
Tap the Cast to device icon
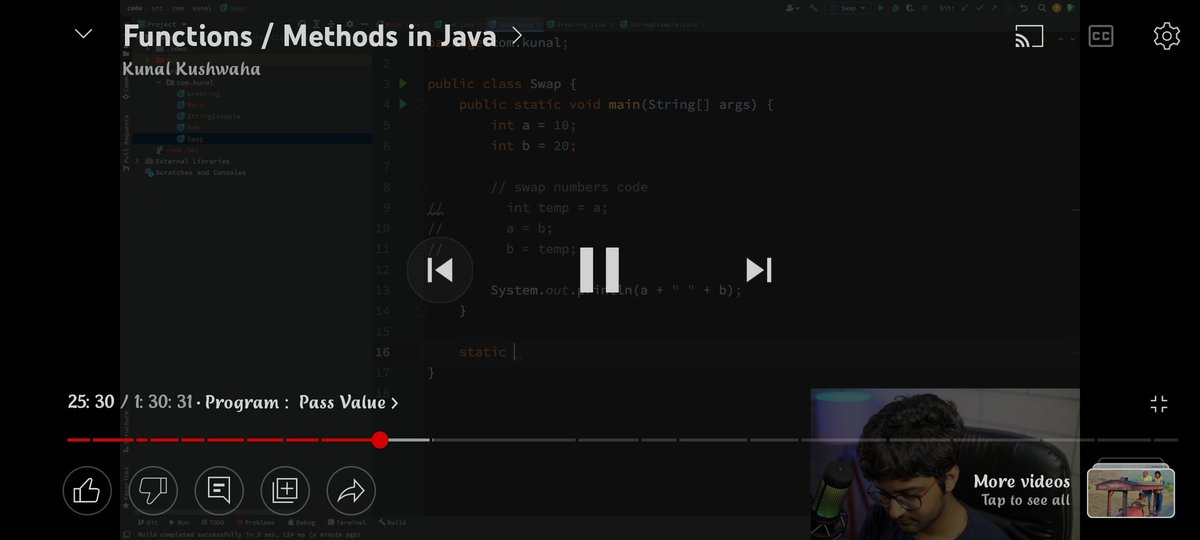tap(1029, 37)
